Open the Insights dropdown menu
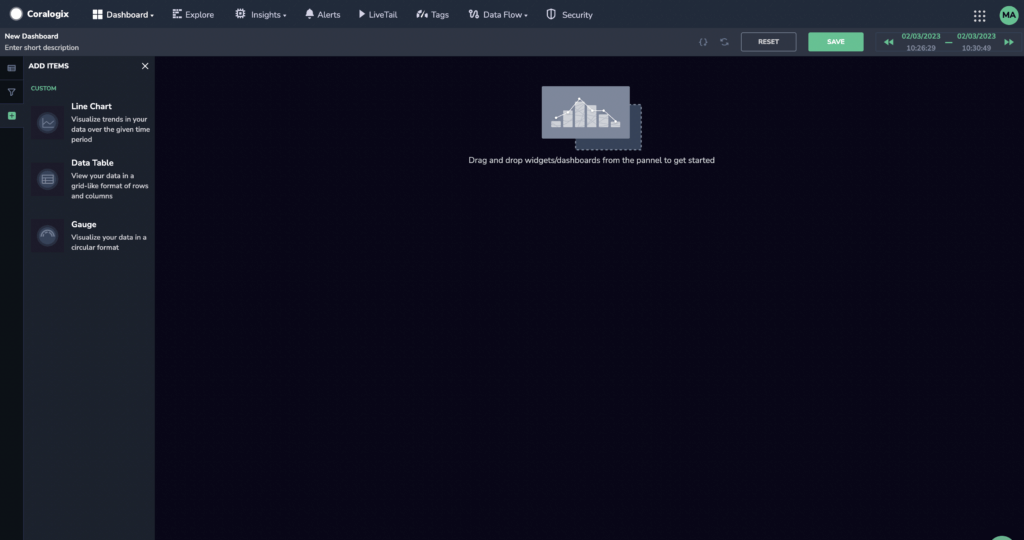The image size is (1024, 540). click(x=261, y=14)
